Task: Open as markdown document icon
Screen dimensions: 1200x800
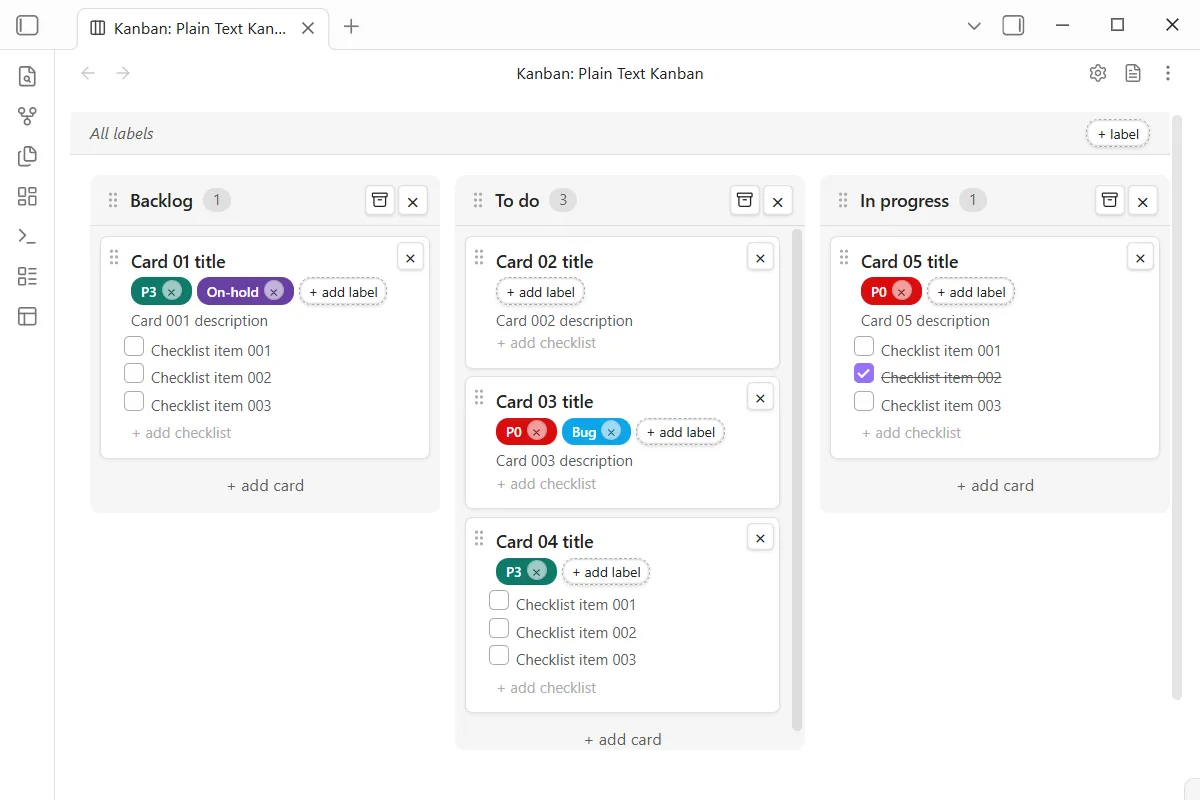Action: tap(1133, 73)
